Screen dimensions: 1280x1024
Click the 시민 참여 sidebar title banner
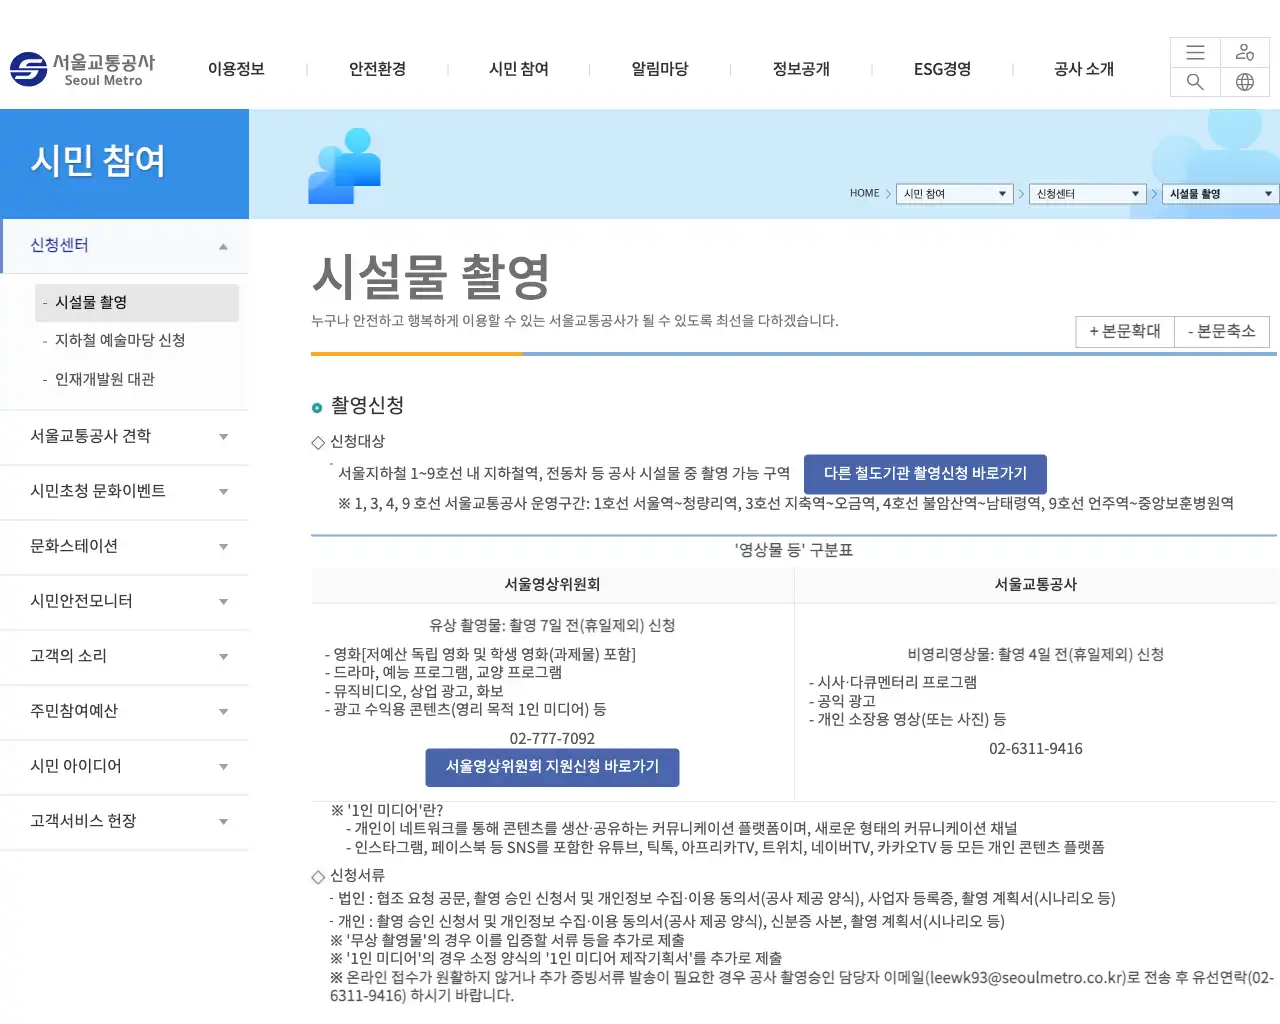point(124,164)
